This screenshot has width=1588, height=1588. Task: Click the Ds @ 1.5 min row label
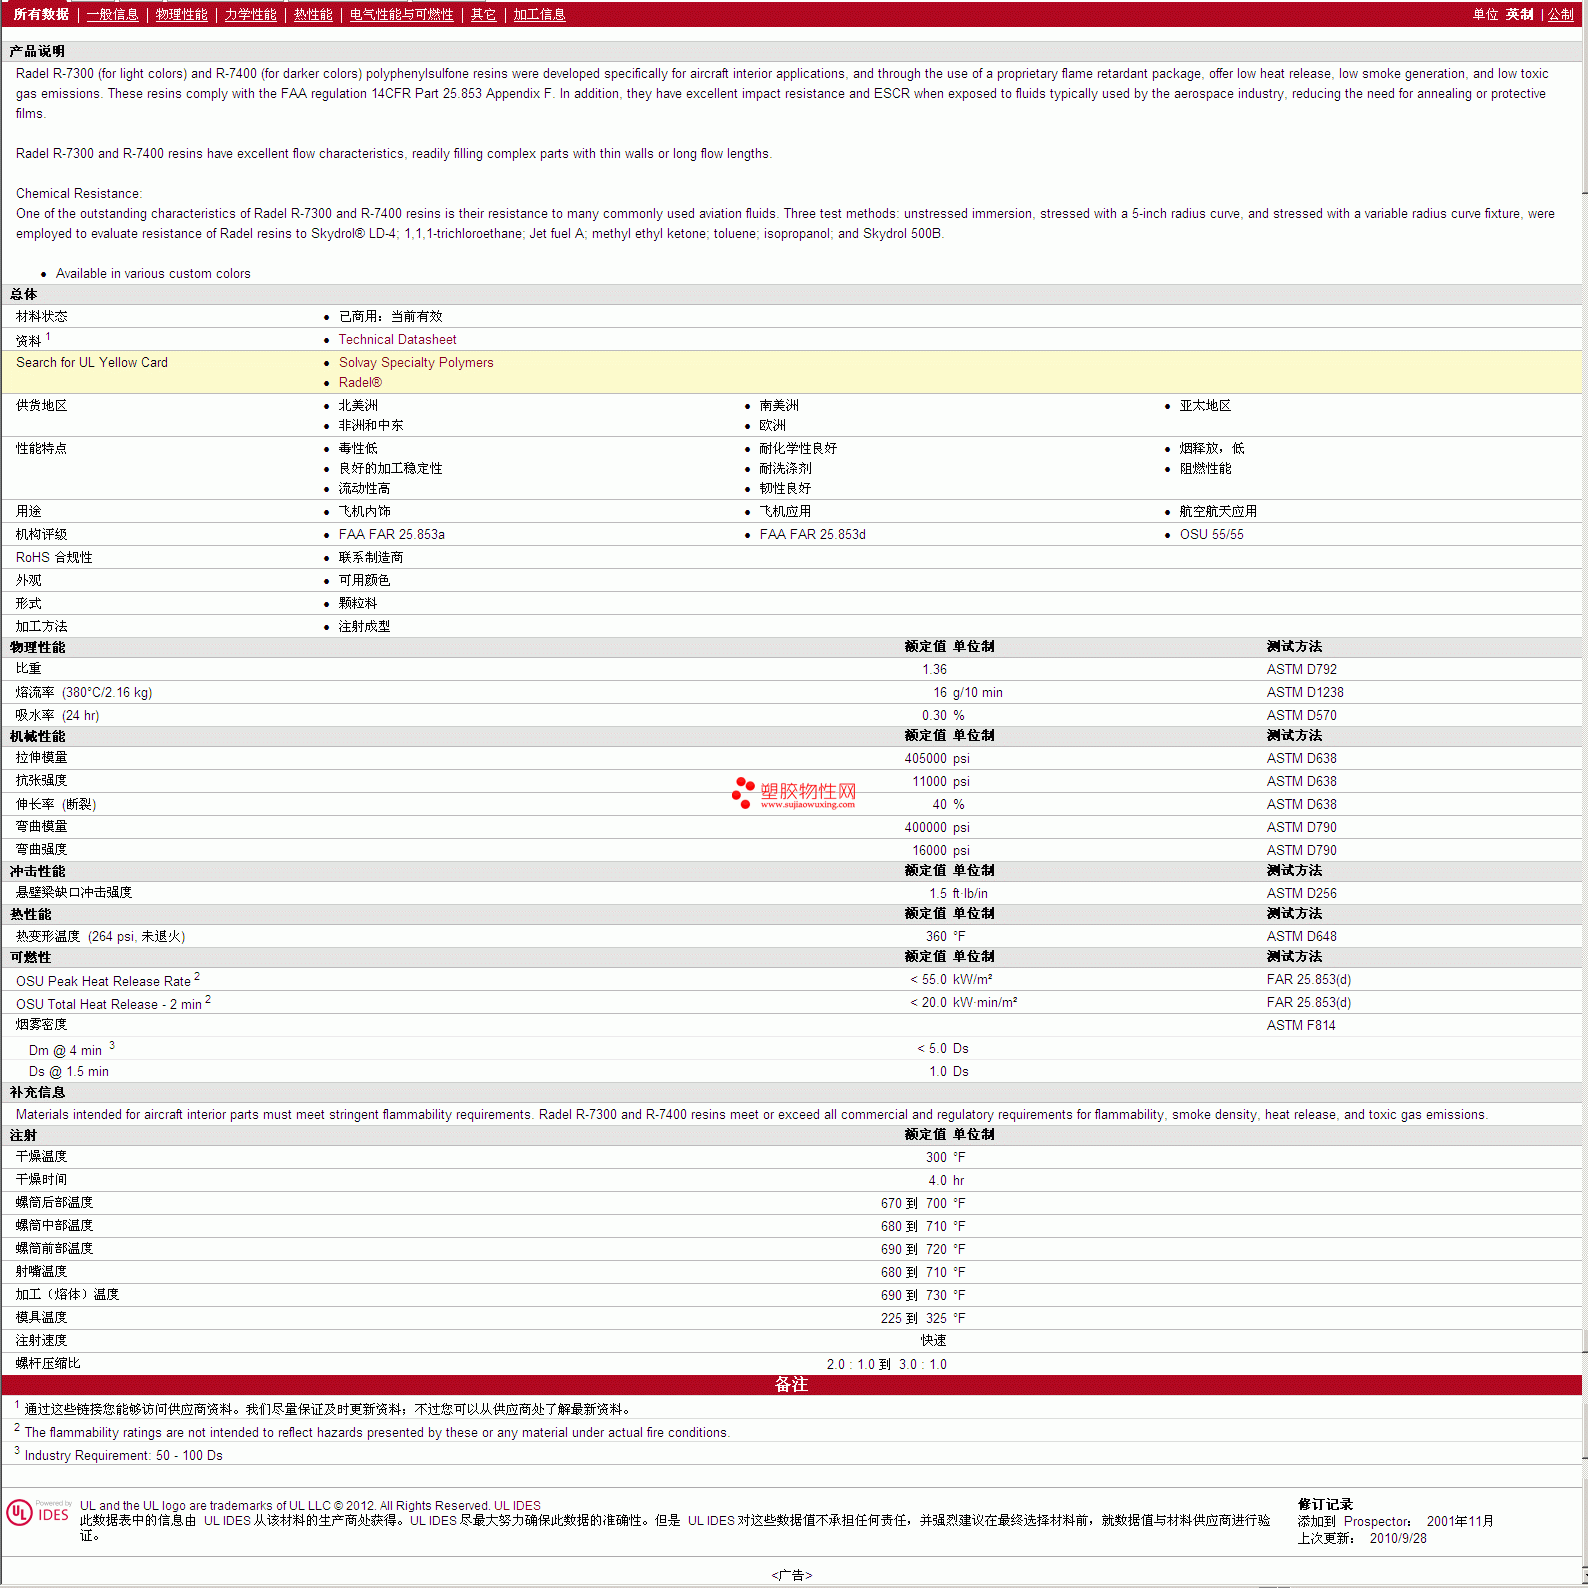(69, 1072)
